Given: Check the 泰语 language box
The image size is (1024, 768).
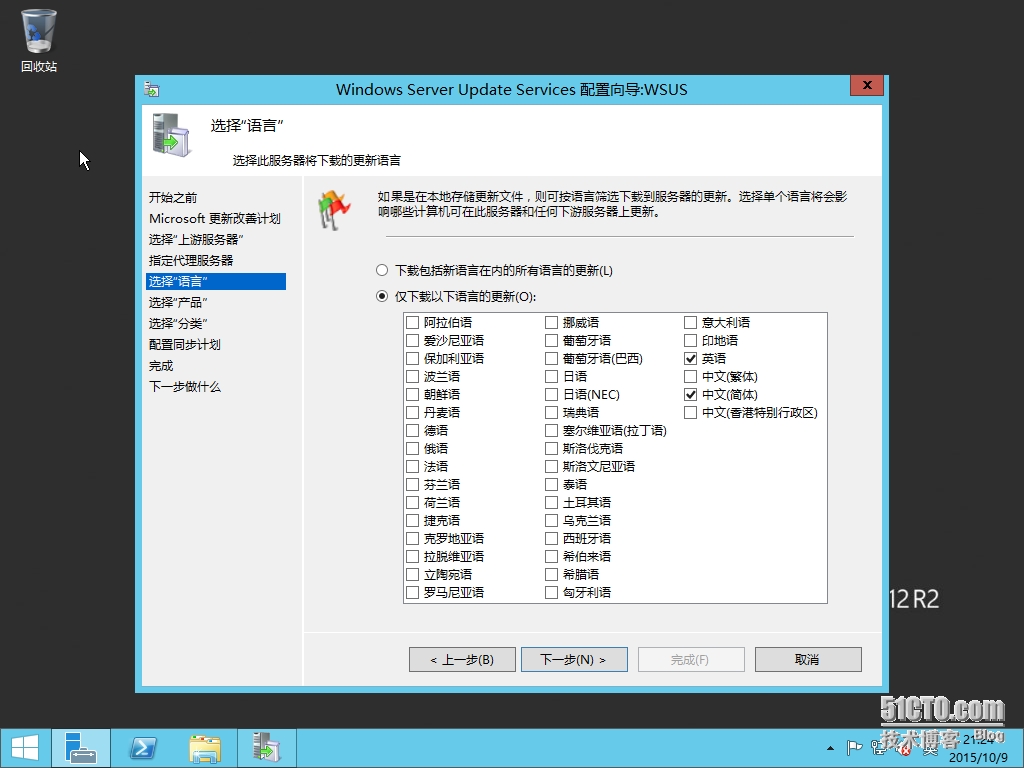Looking at the screenshot, I should click(551, 485).
